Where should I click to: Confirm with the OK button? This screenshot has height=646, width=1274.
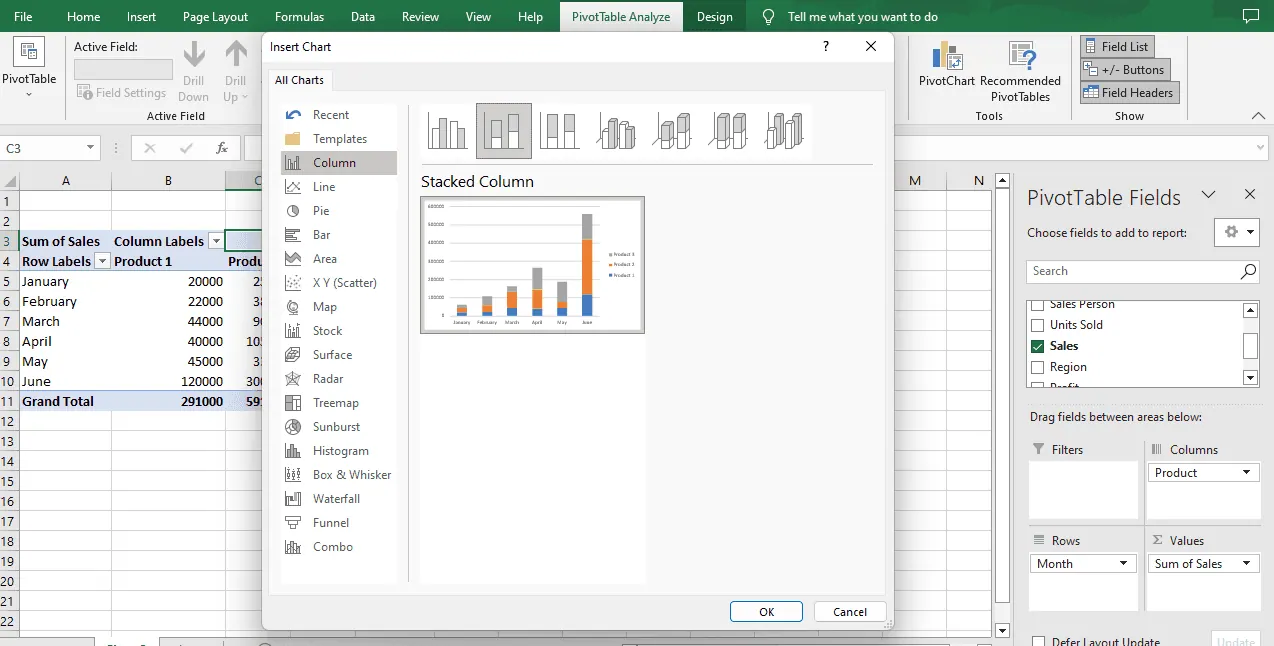click(x=766, y=612)
